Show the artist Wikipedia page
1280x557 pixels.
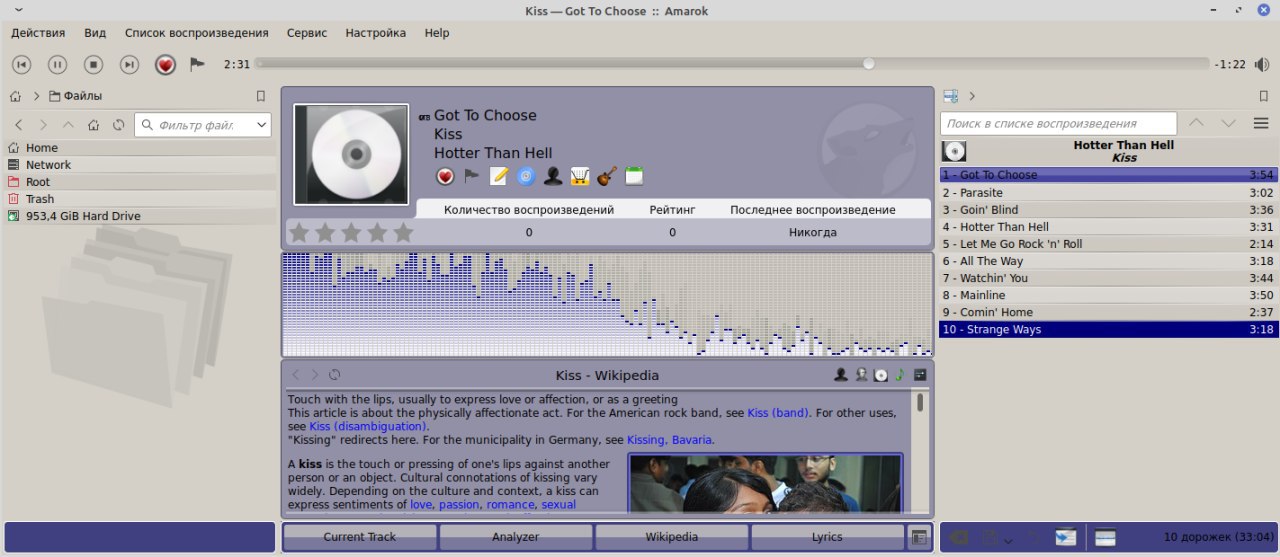[x=841, y=375]
